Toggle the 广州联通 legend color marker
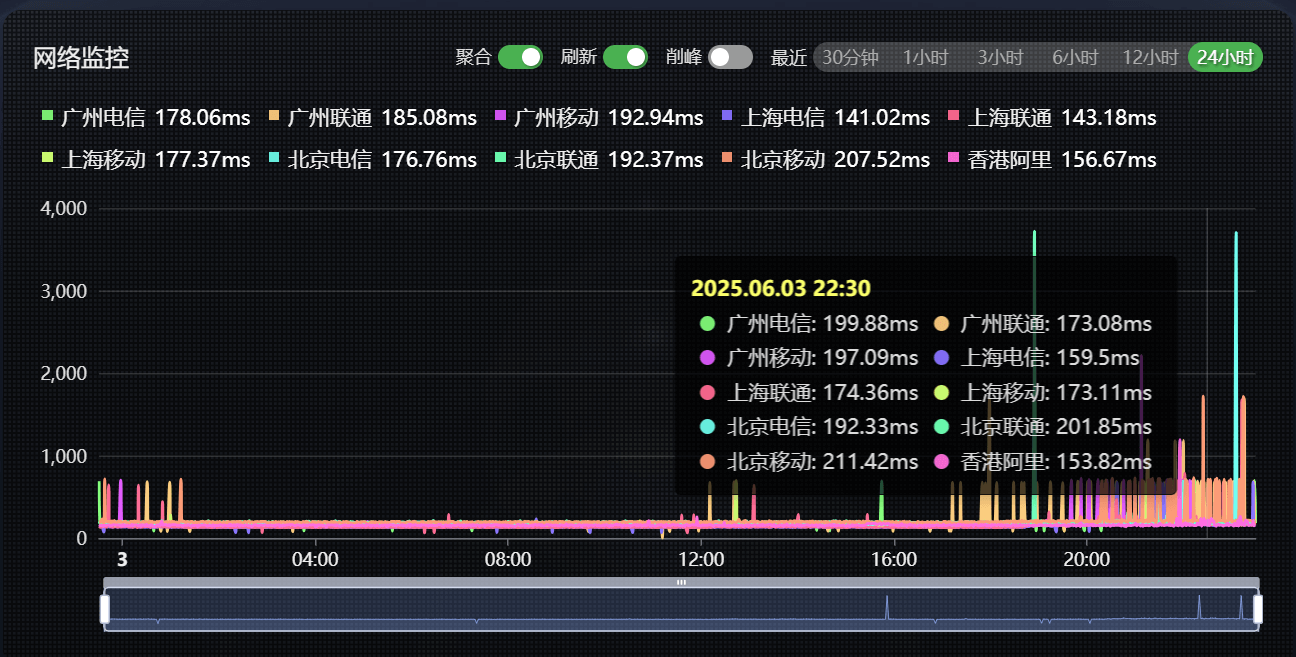The width and height of the screenshot is (1296, 657). pyautogui.click(x=274, y=117)
